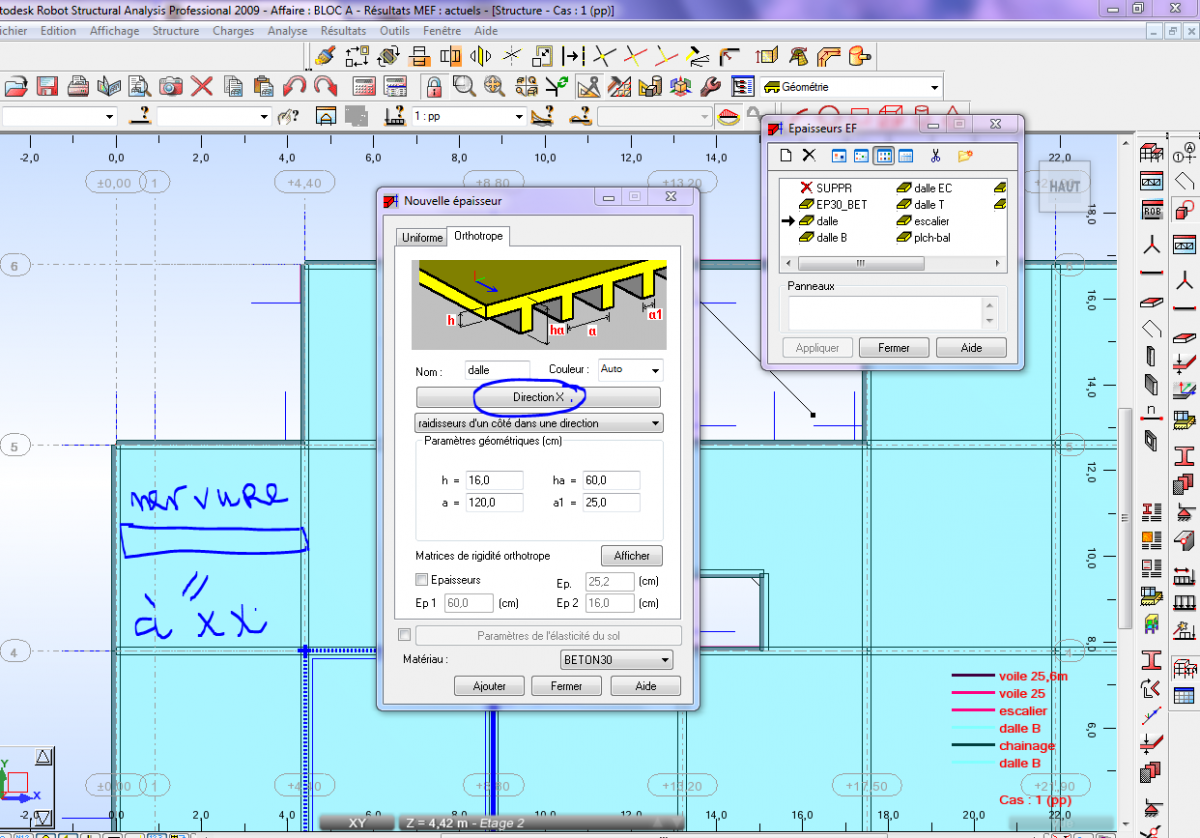Enable the Epaisseurs checkbox
1200x838 pixels.
coord(421,580)
